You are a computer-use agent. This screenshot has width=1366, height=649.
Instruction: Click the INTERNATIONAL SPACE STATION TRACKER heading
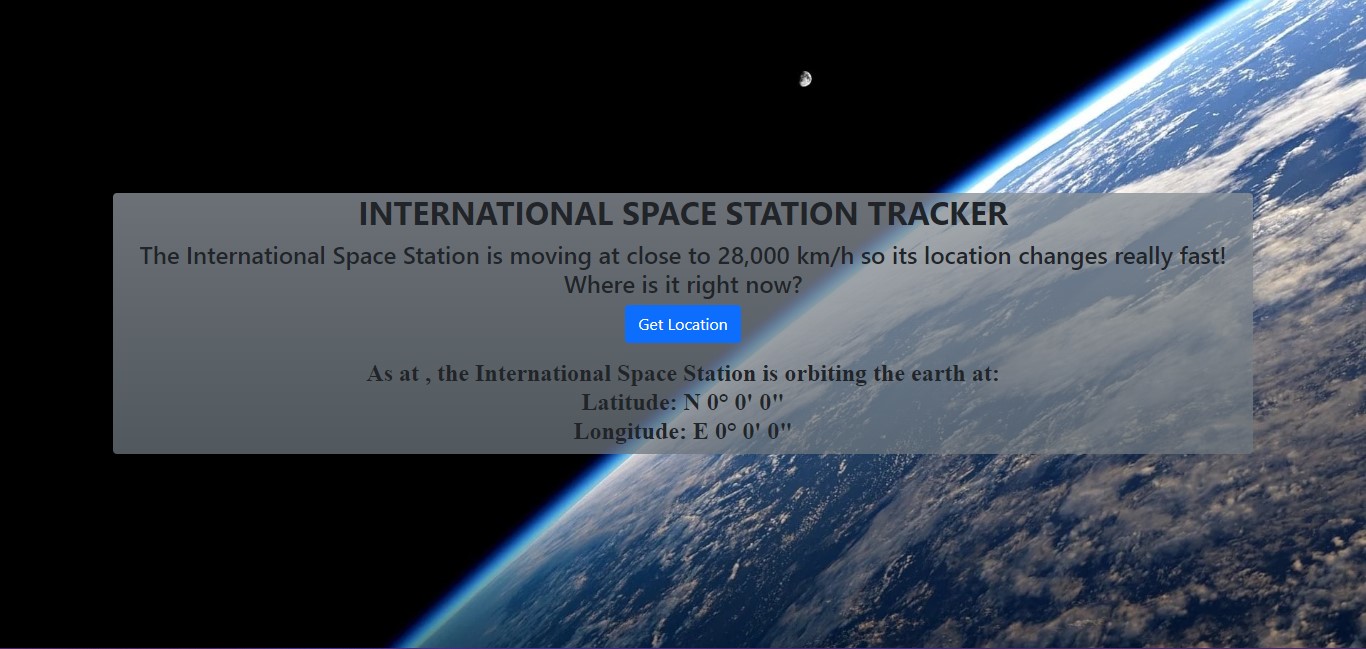tap(683, 213)
